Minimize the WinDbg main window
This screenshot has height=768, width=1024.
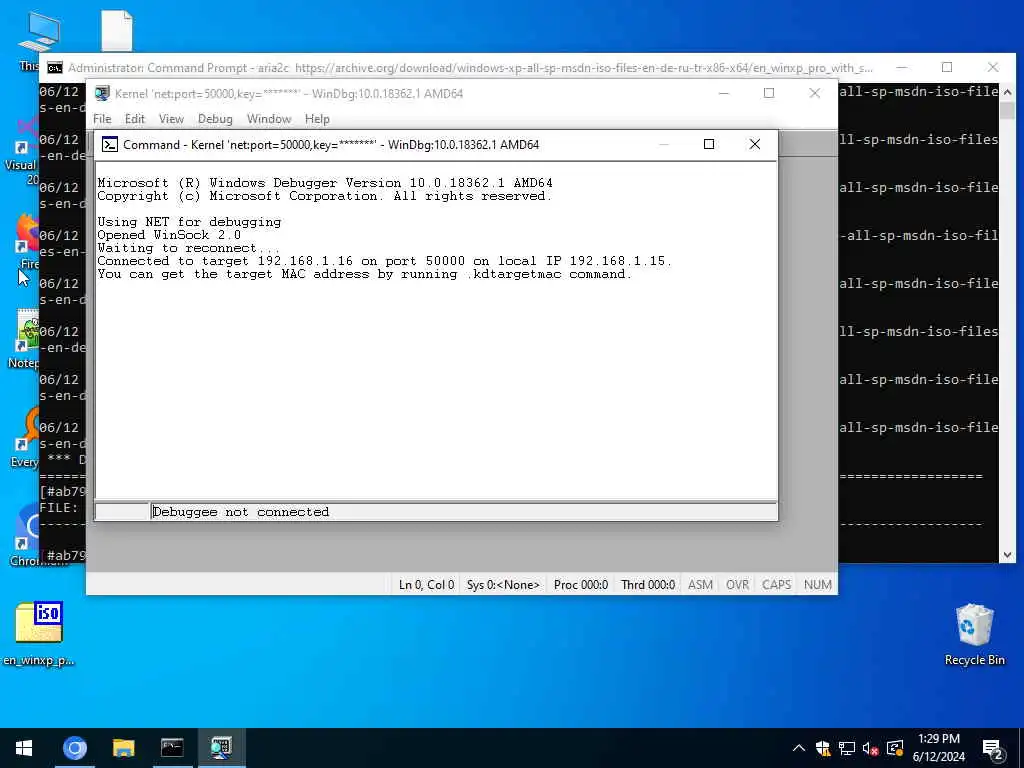pyautogui.click(x=724, y=93)
